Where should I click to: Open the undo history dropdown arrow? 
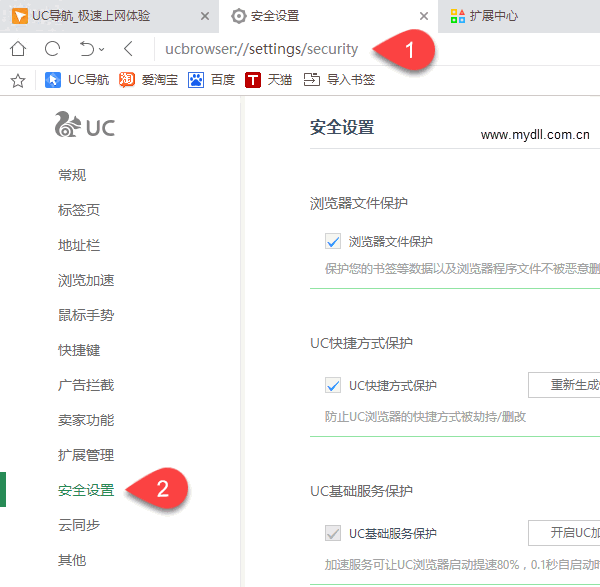click(101, 49)
